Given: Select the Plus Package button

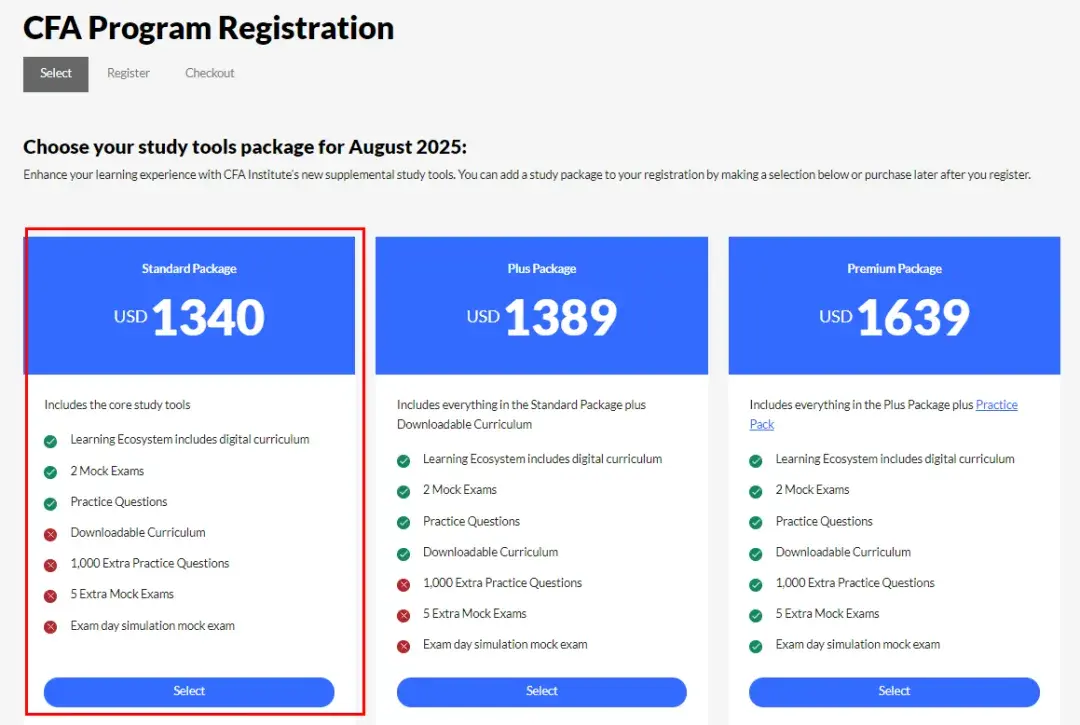Looking at the screenshot, I should [541, 691].
